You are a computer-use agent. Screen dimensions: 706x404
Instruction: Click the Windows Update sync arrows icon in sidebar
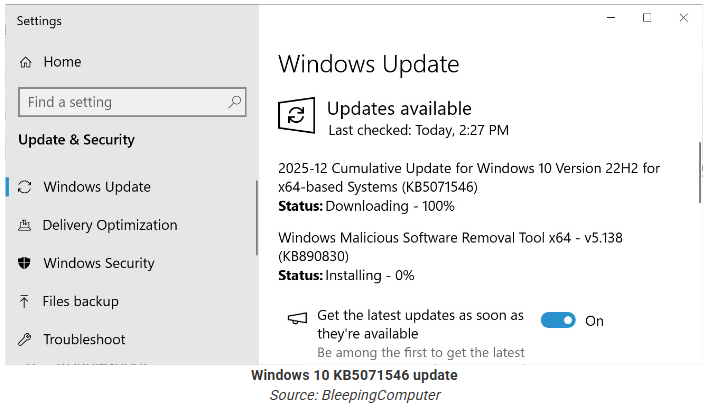pos(25,187)
